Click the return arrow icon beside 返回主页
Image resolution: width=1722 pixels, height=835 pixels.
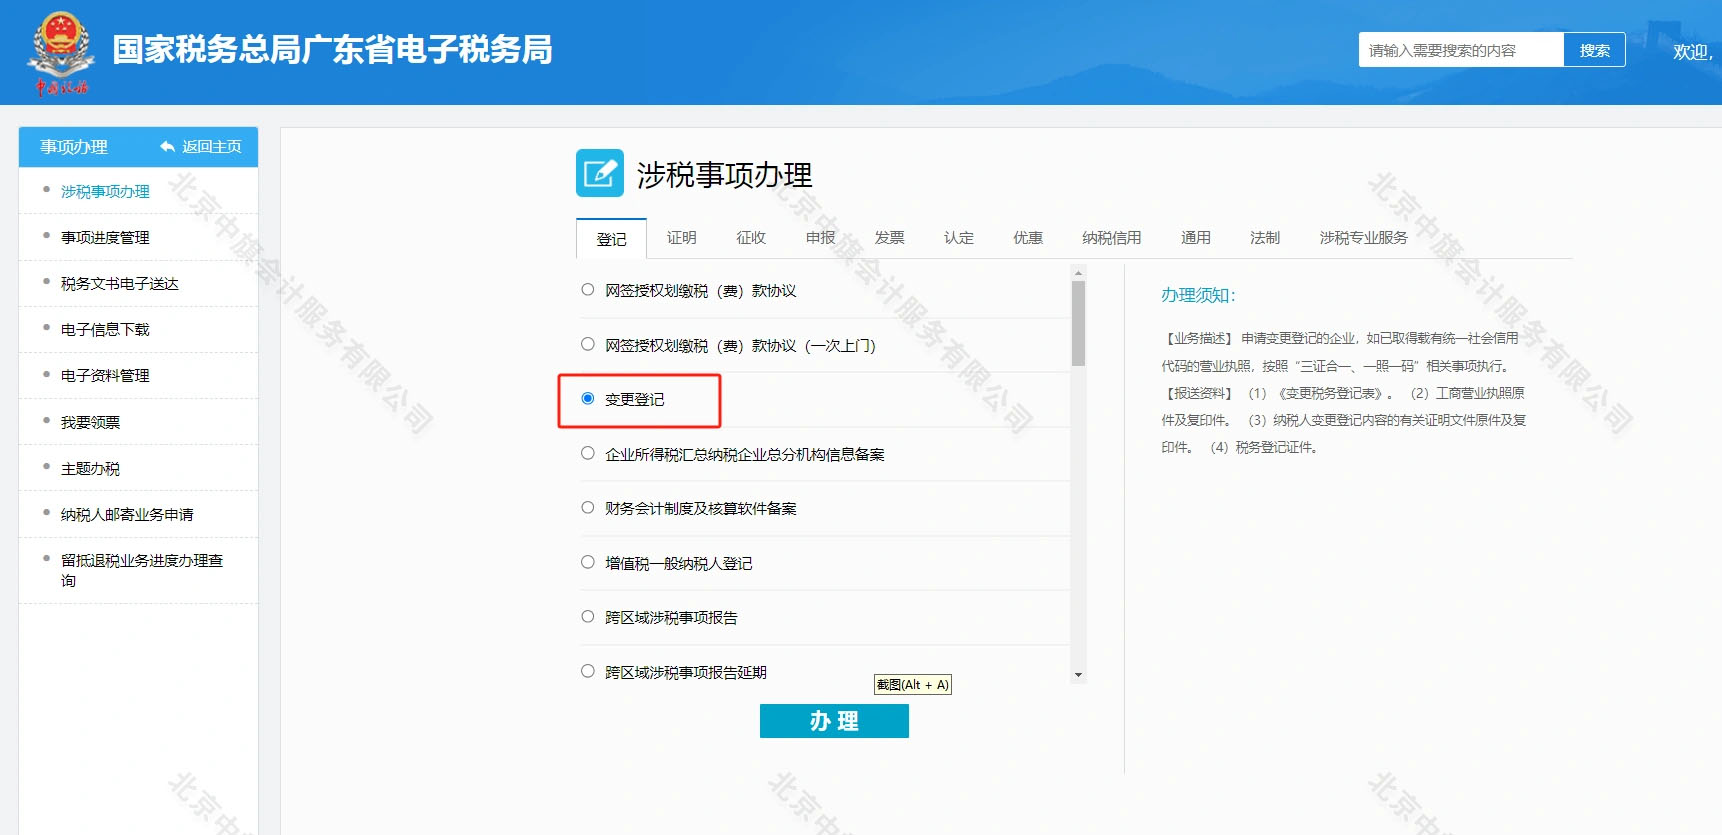pyautogui.click(x=167, y=147)
